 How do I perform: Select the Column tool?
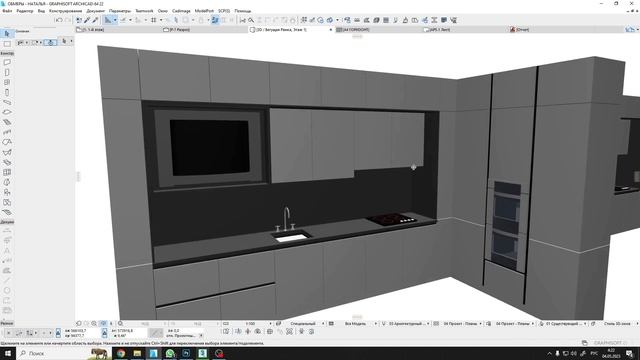tap(7, 92)
